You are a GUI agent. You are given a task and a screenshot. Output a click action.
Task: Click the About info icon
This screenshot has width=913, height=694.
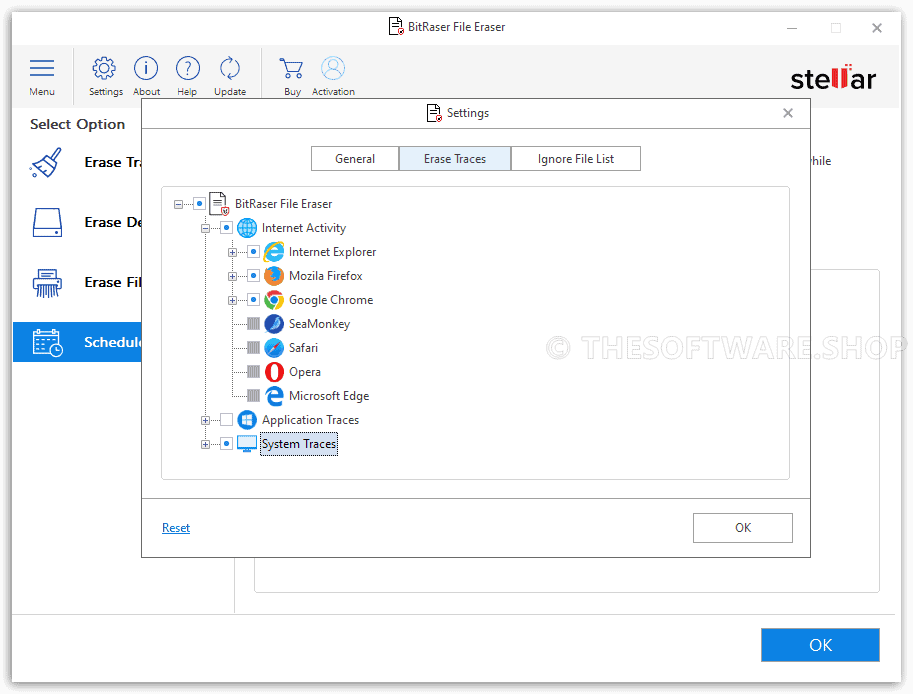tap(146, 69)
